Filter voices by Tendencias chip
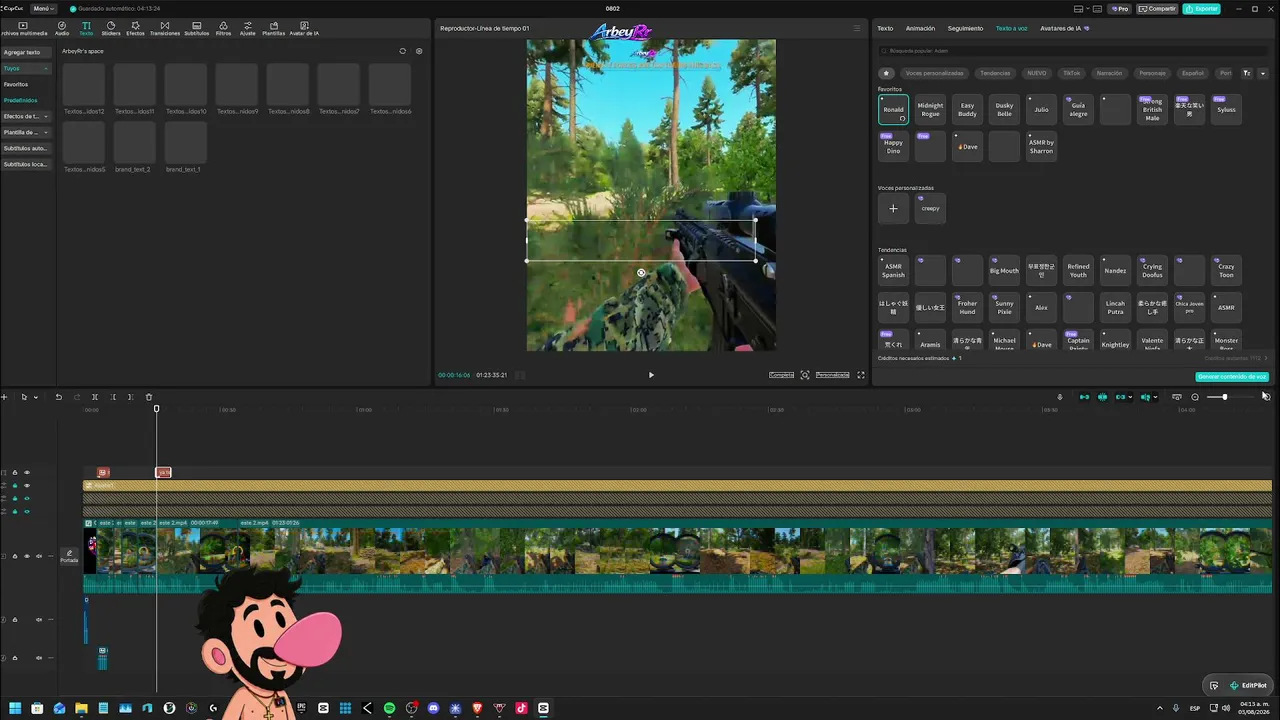 (x=995, y=73)
